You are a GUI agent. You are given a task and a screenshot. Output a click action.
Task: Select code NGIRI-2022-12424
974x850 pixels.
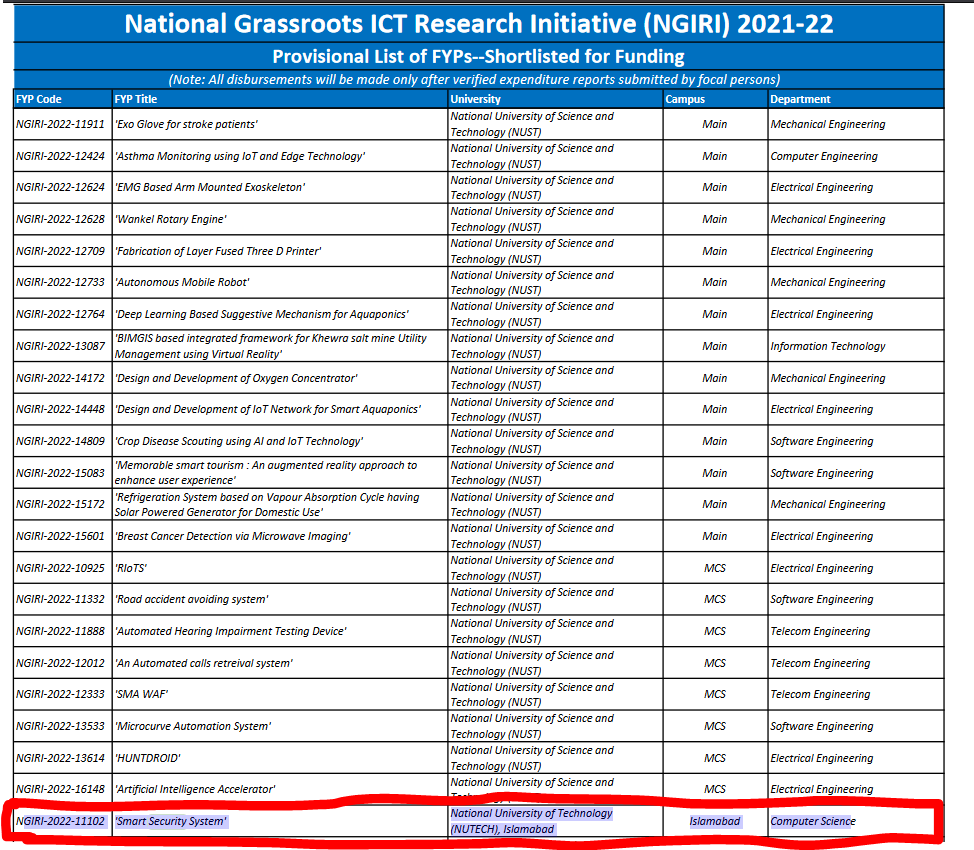pos(60,156)
